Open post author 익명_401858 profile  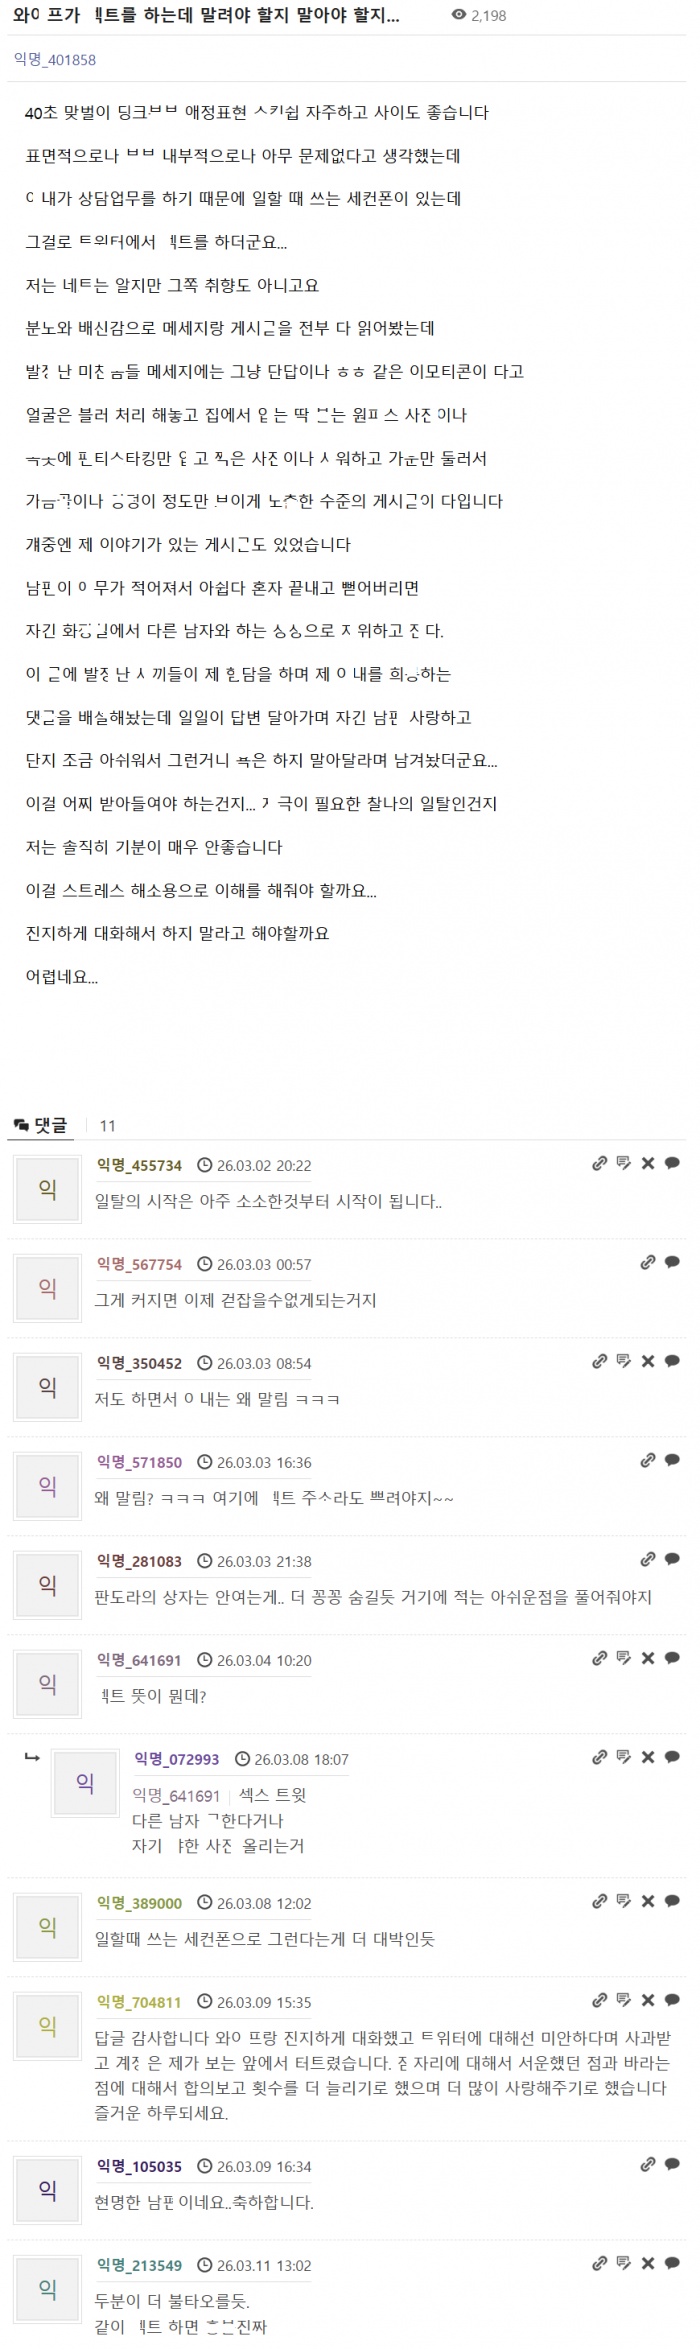coord(55,60)
